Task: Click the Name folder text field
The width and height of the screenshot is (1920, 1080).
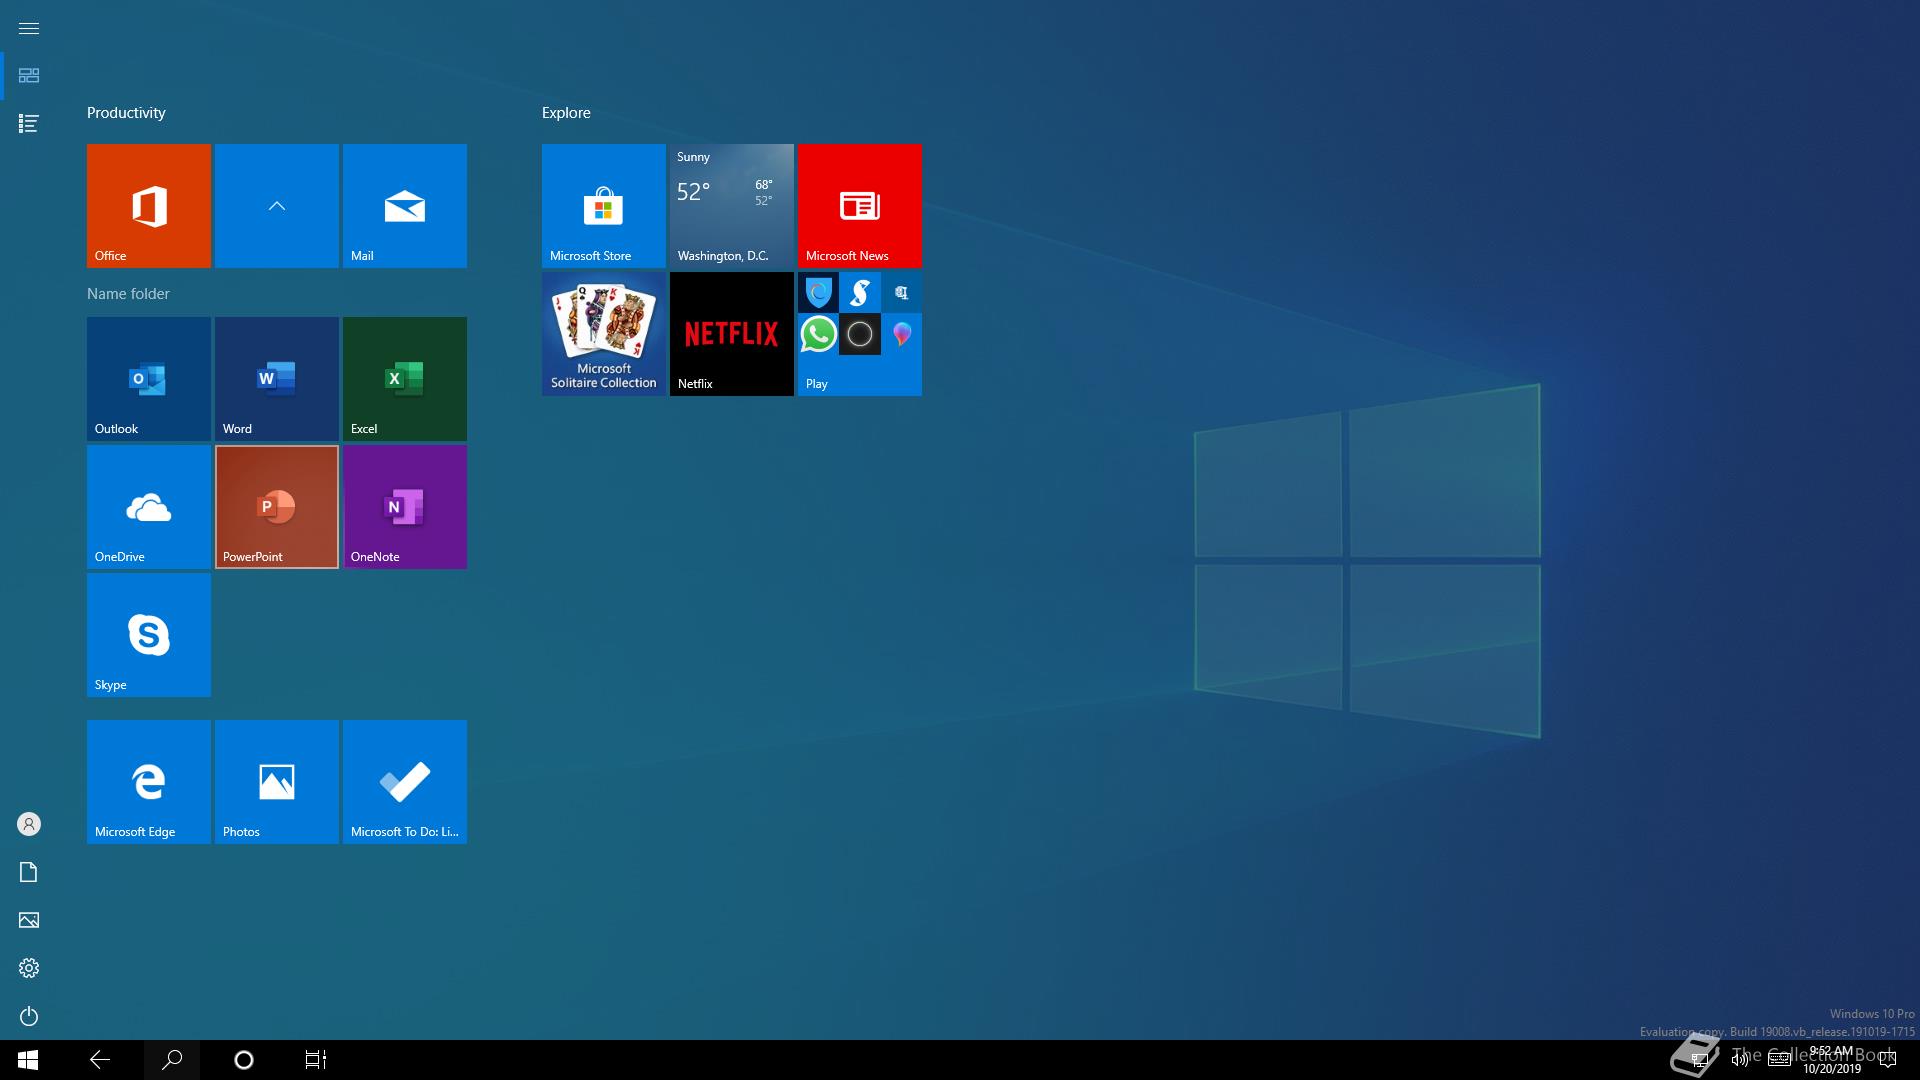Action: [128, 294]
